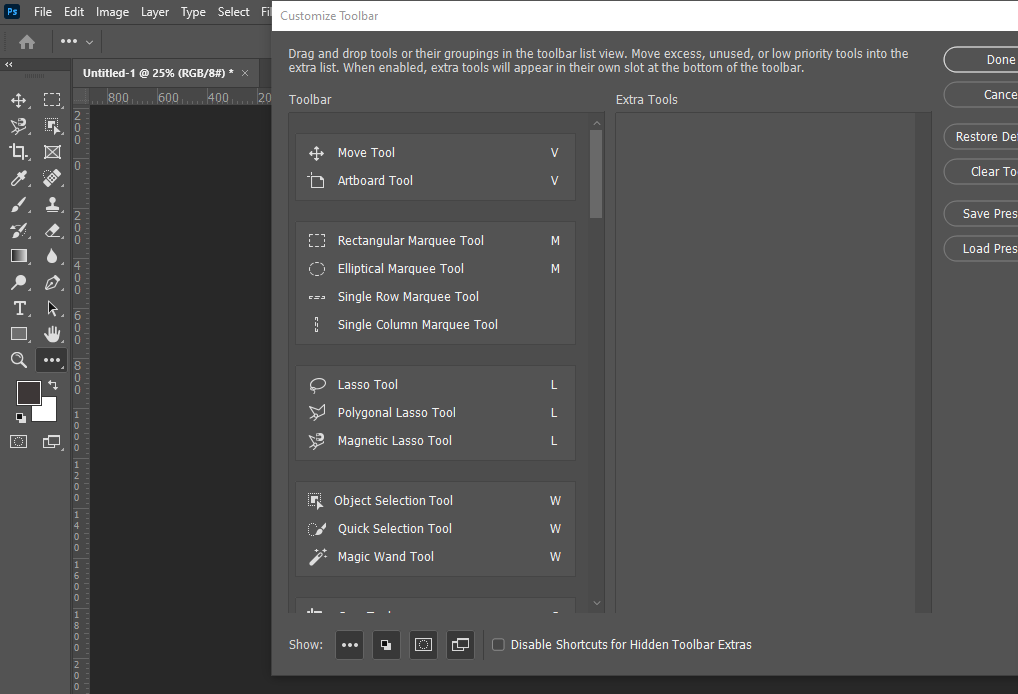This screenshot has height=694, width=1018.
Task: Open the white background color swatch
Action: click(48, 413)
